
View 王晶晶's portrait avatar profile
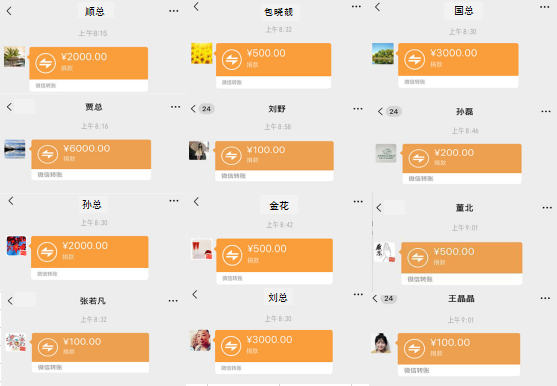381,343
